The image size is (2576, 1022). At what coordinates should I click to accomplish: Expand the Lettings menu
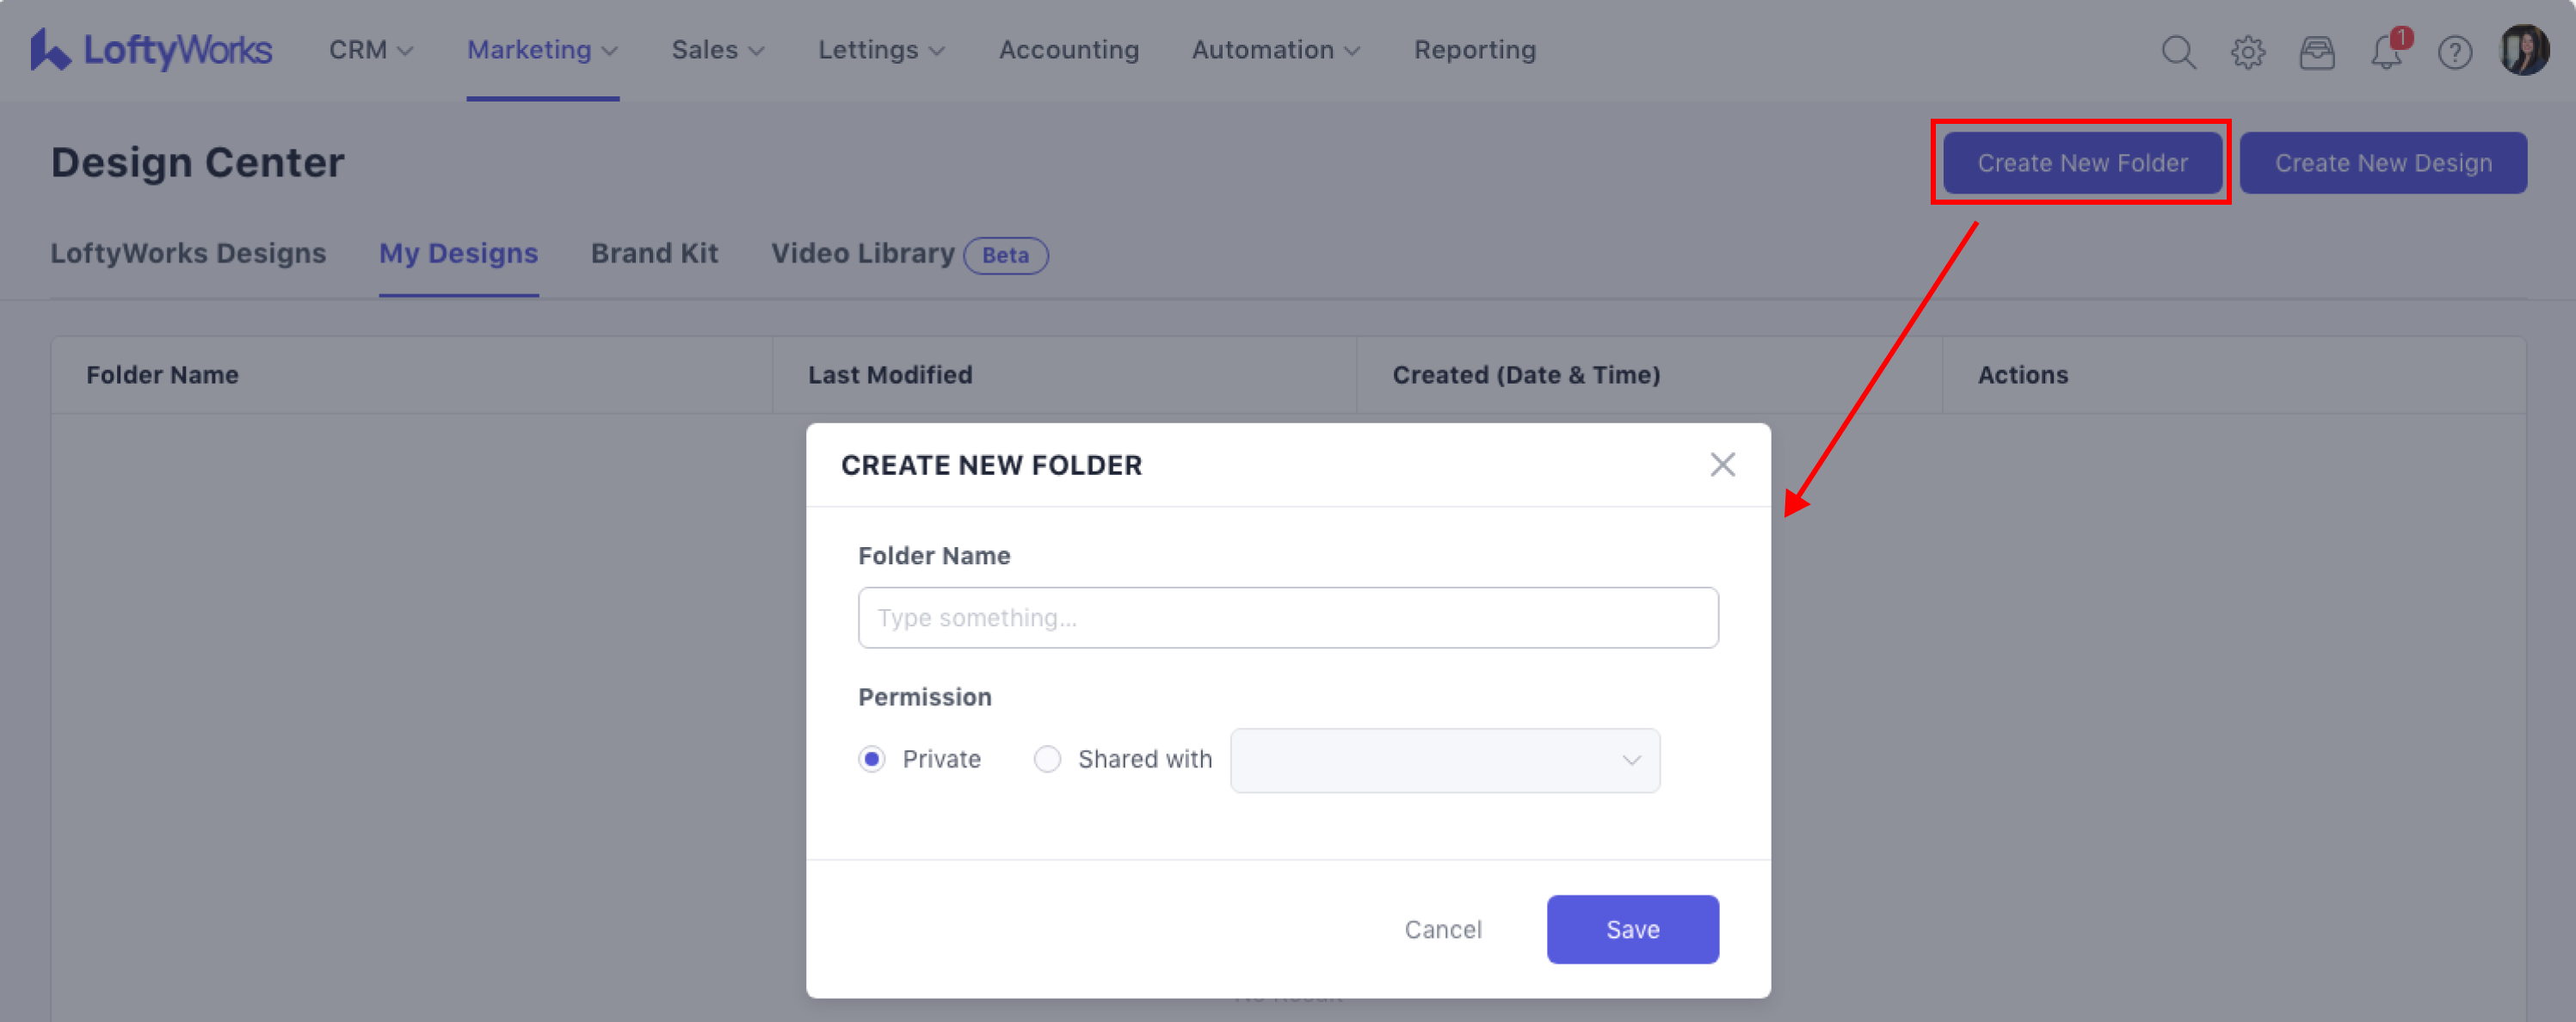pyautogui.click(x=880, y=50)
